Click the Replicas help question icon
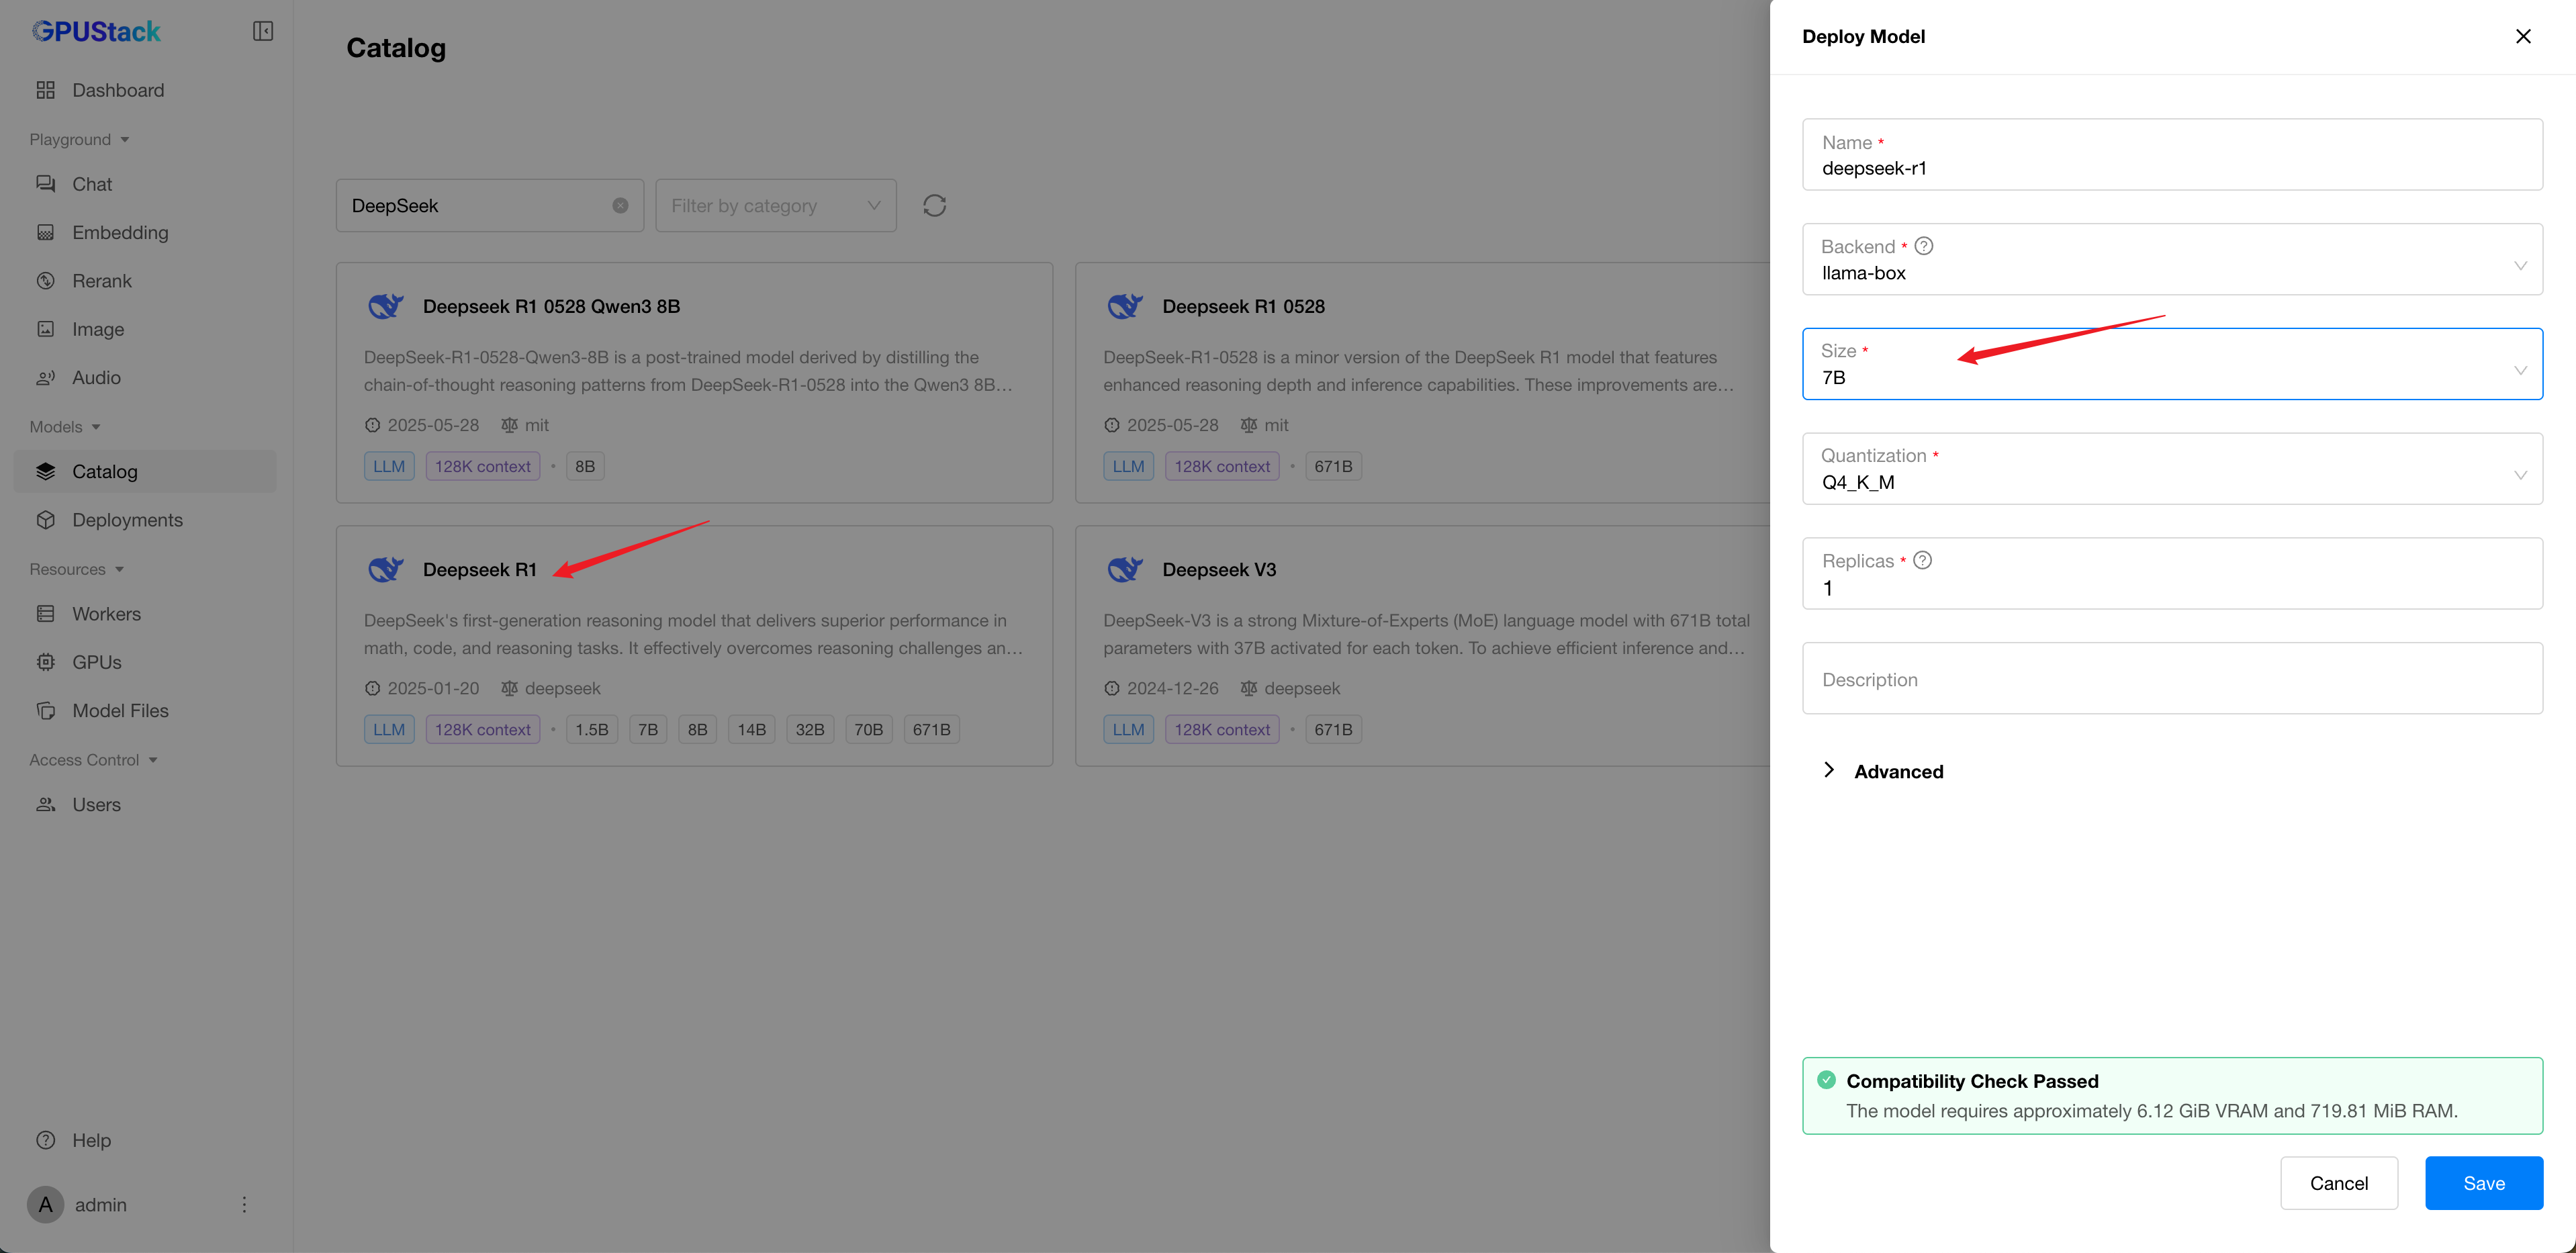This screenshot has width=2576, height=1253. click(x=1921, y=560)
